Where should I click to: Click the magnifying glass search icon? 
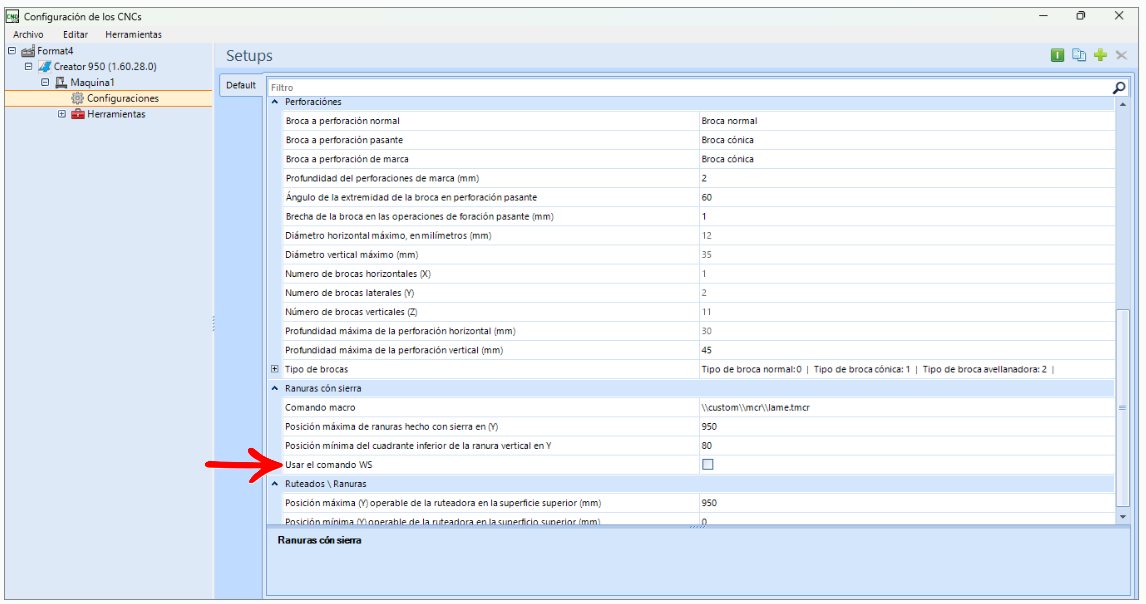1119,87
